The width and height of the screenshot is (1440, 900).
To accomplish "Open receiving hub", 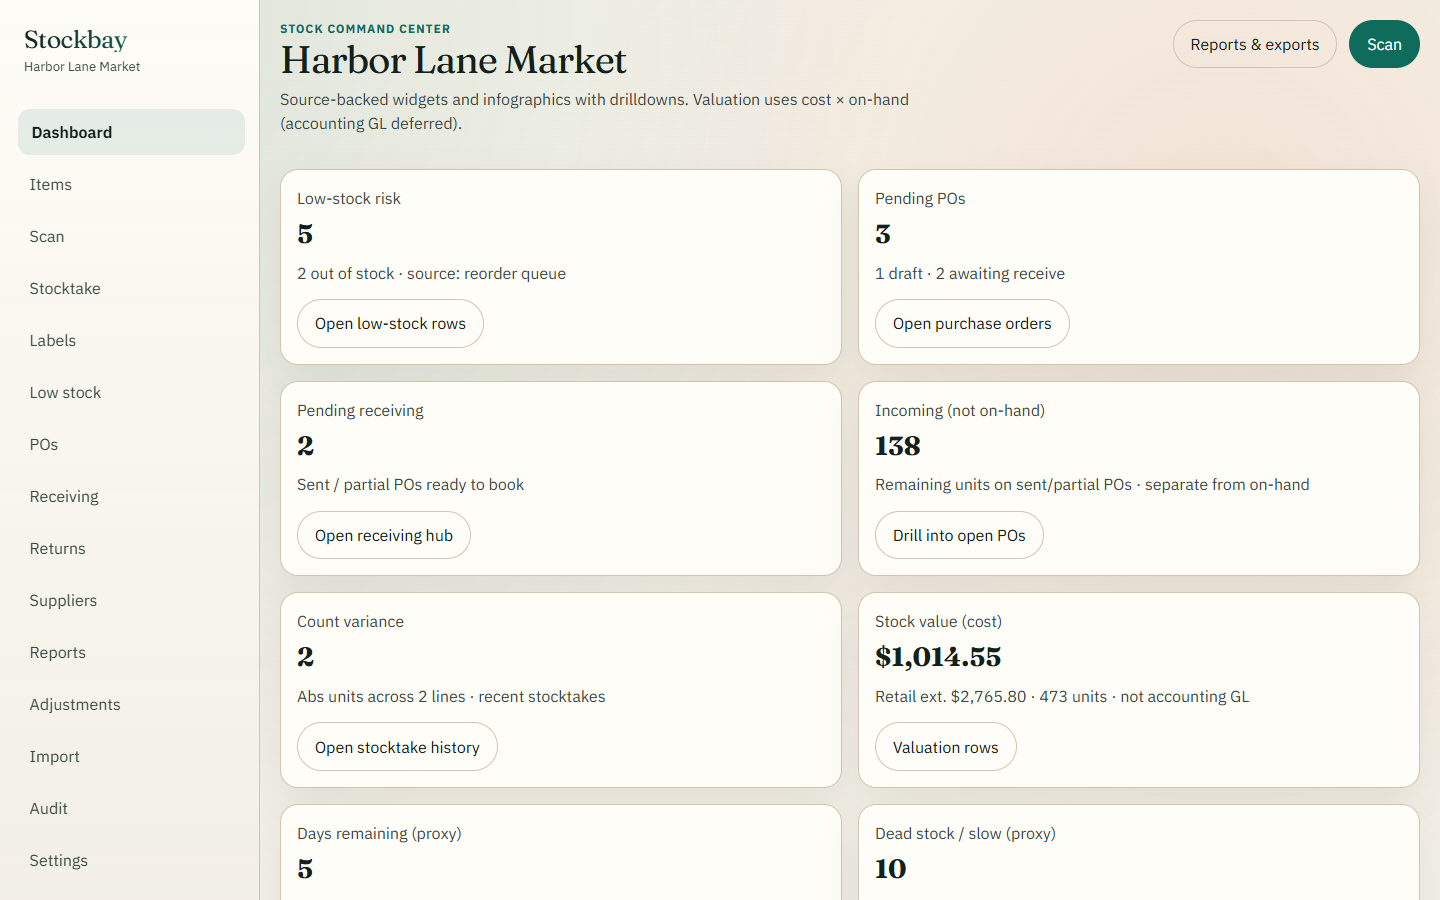I will pyautogui.click(x=384, y=535).
